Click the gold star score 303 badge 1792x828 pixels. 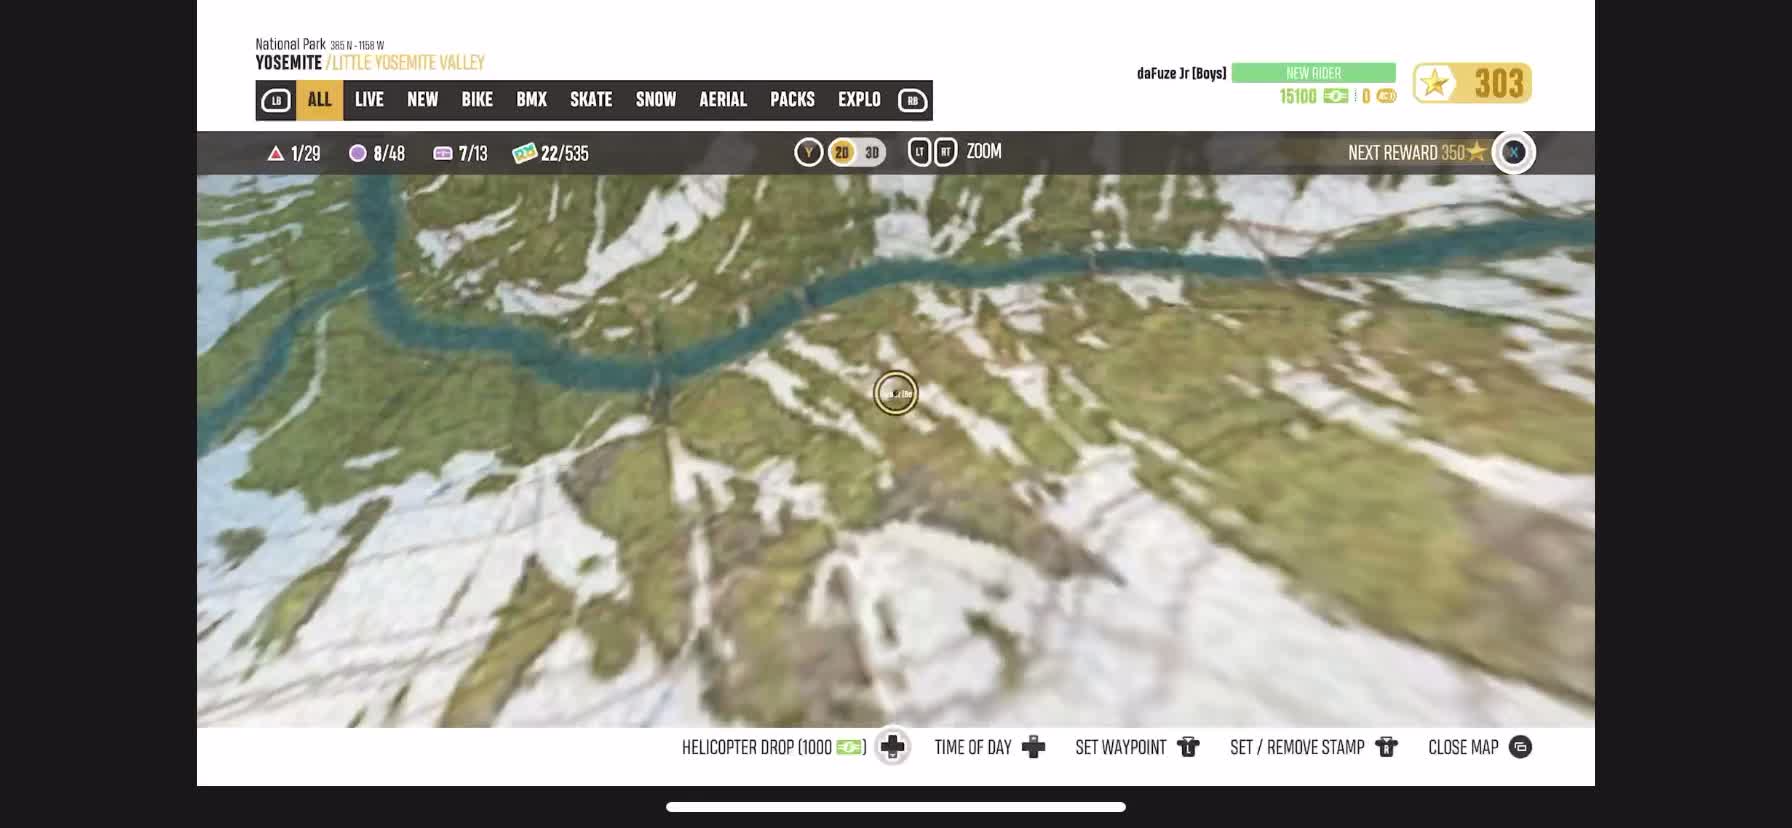[1472, 83]
